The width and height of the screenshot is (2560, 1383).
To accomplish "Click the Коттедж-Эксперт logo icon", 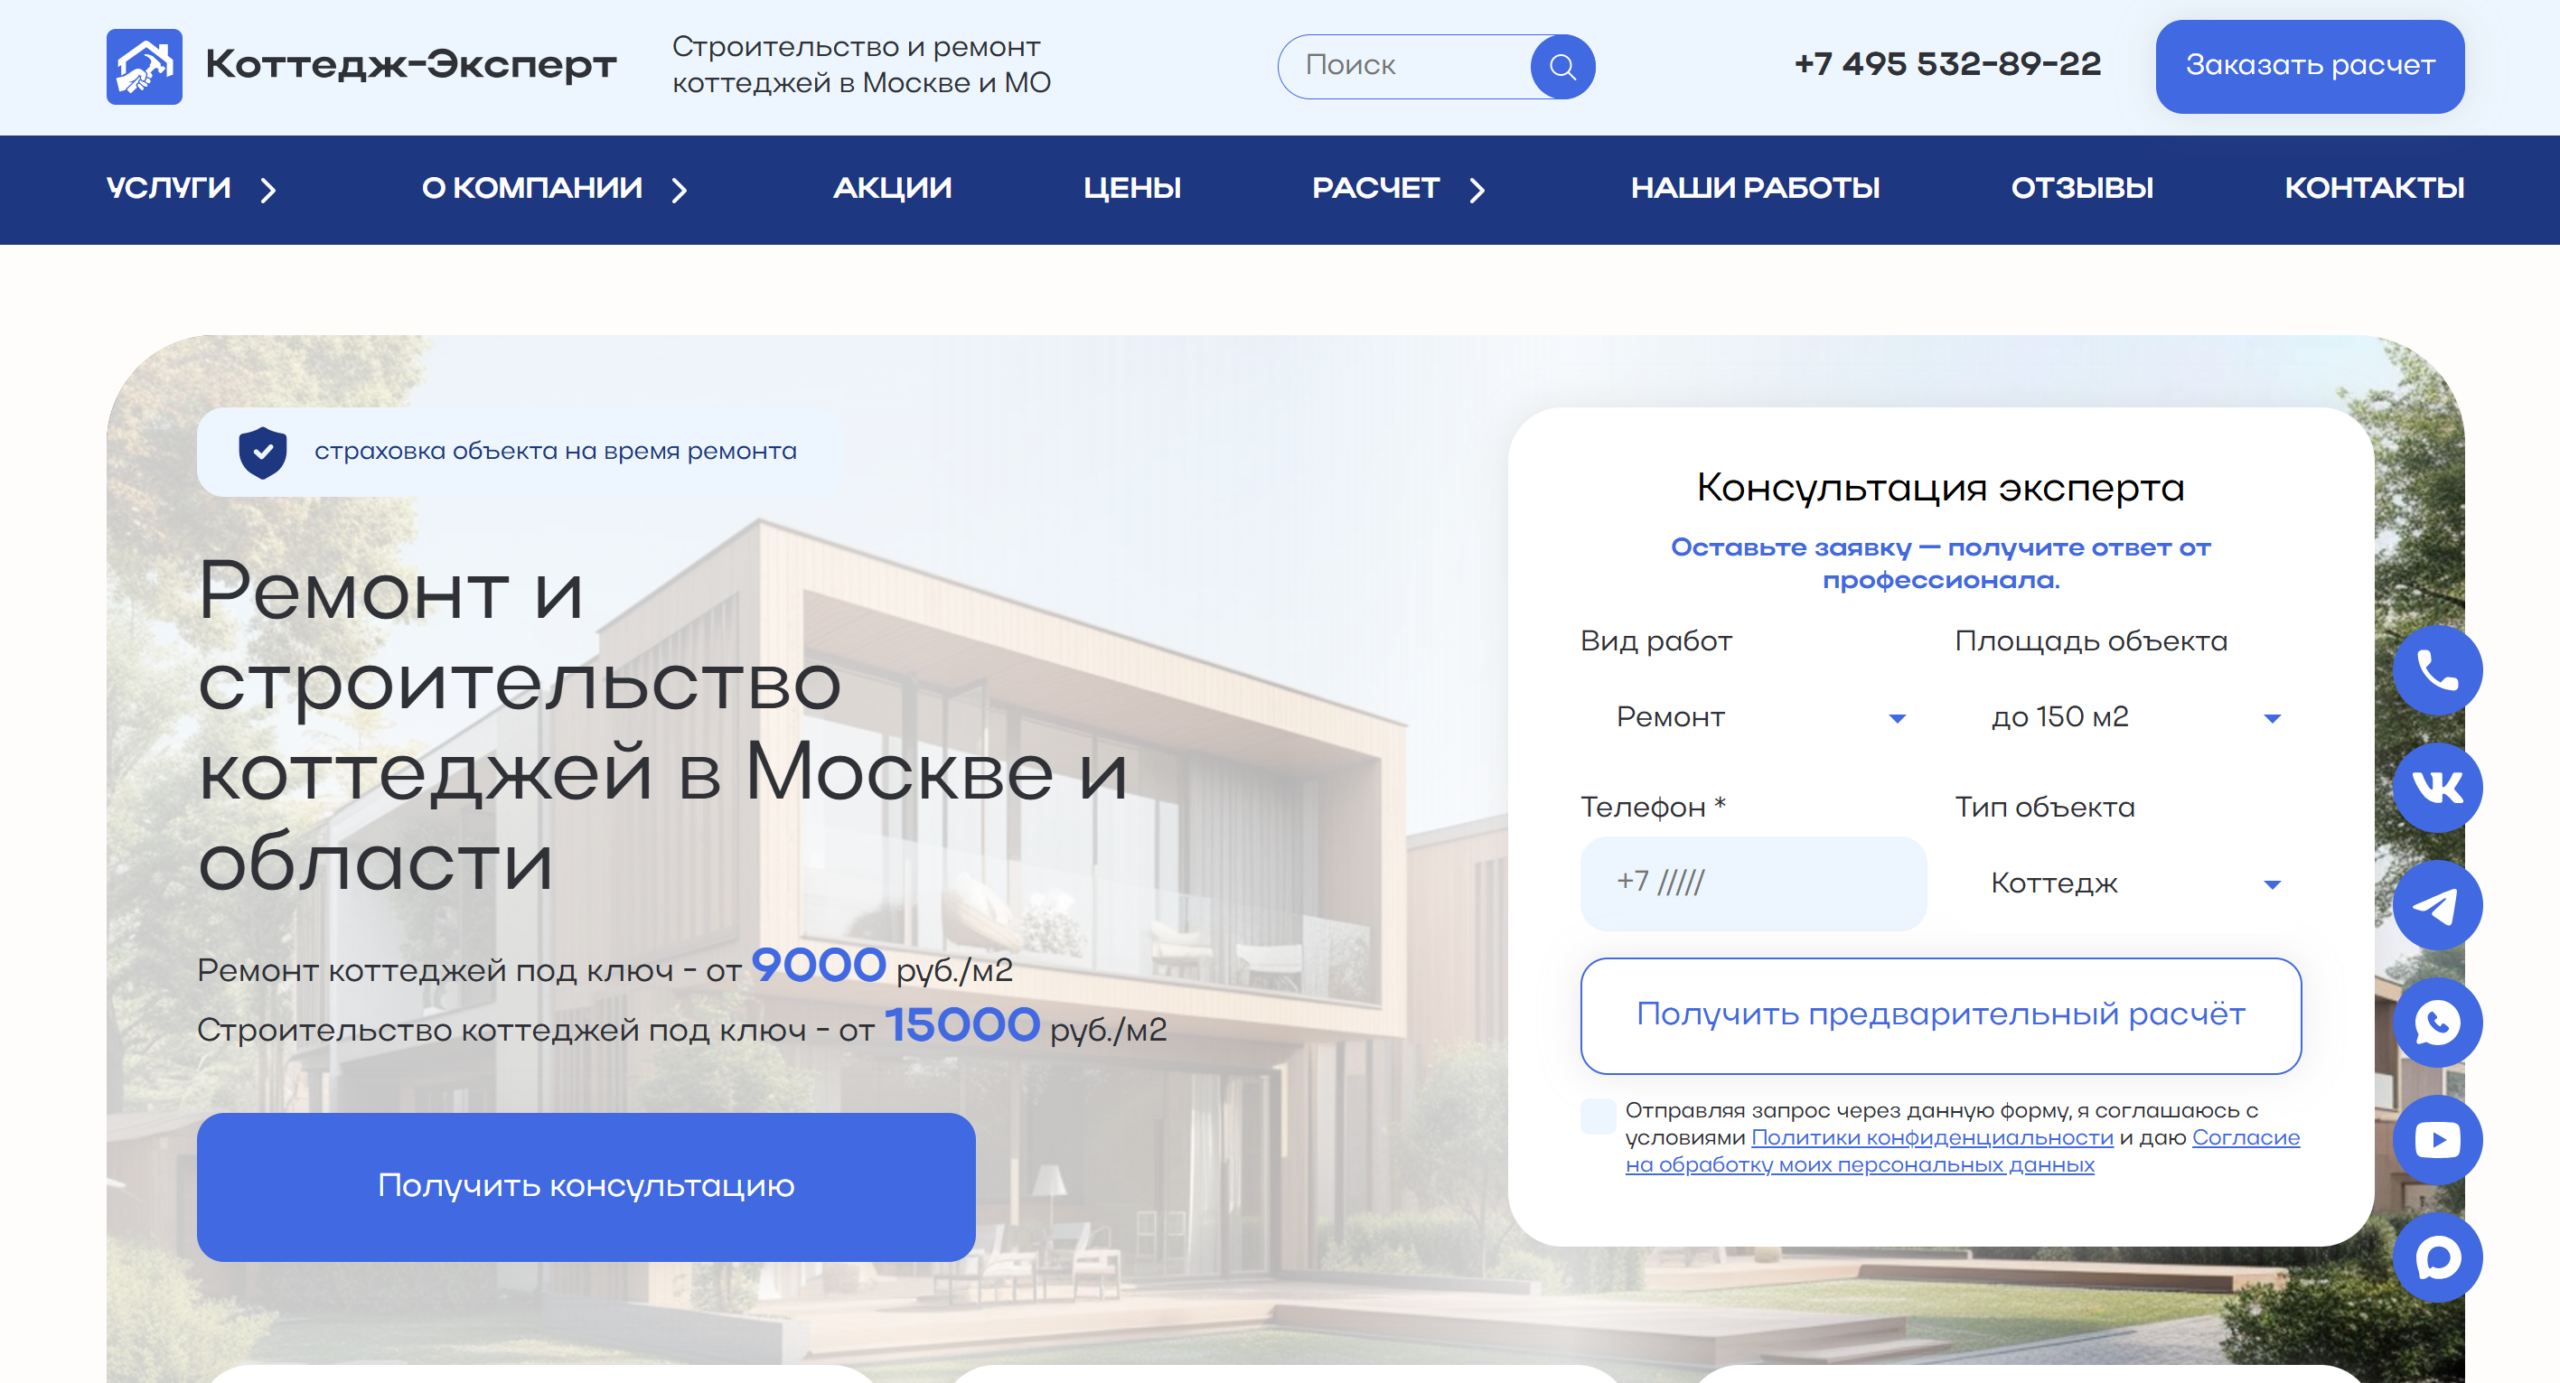I will point(144,66).
